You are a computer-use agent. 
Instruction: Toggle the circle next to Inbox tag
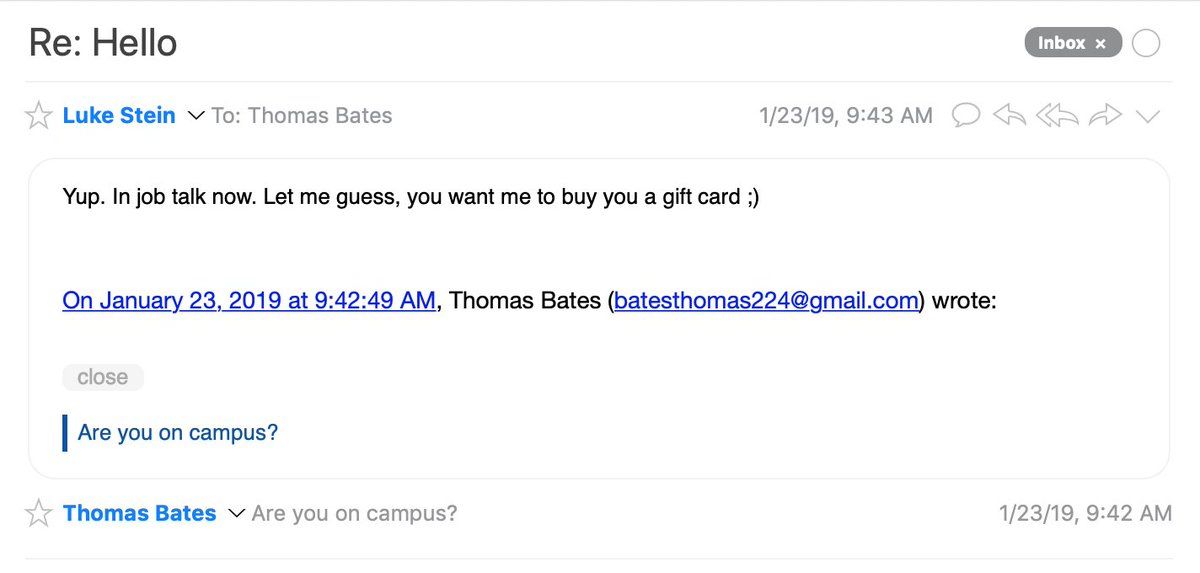1146,43
